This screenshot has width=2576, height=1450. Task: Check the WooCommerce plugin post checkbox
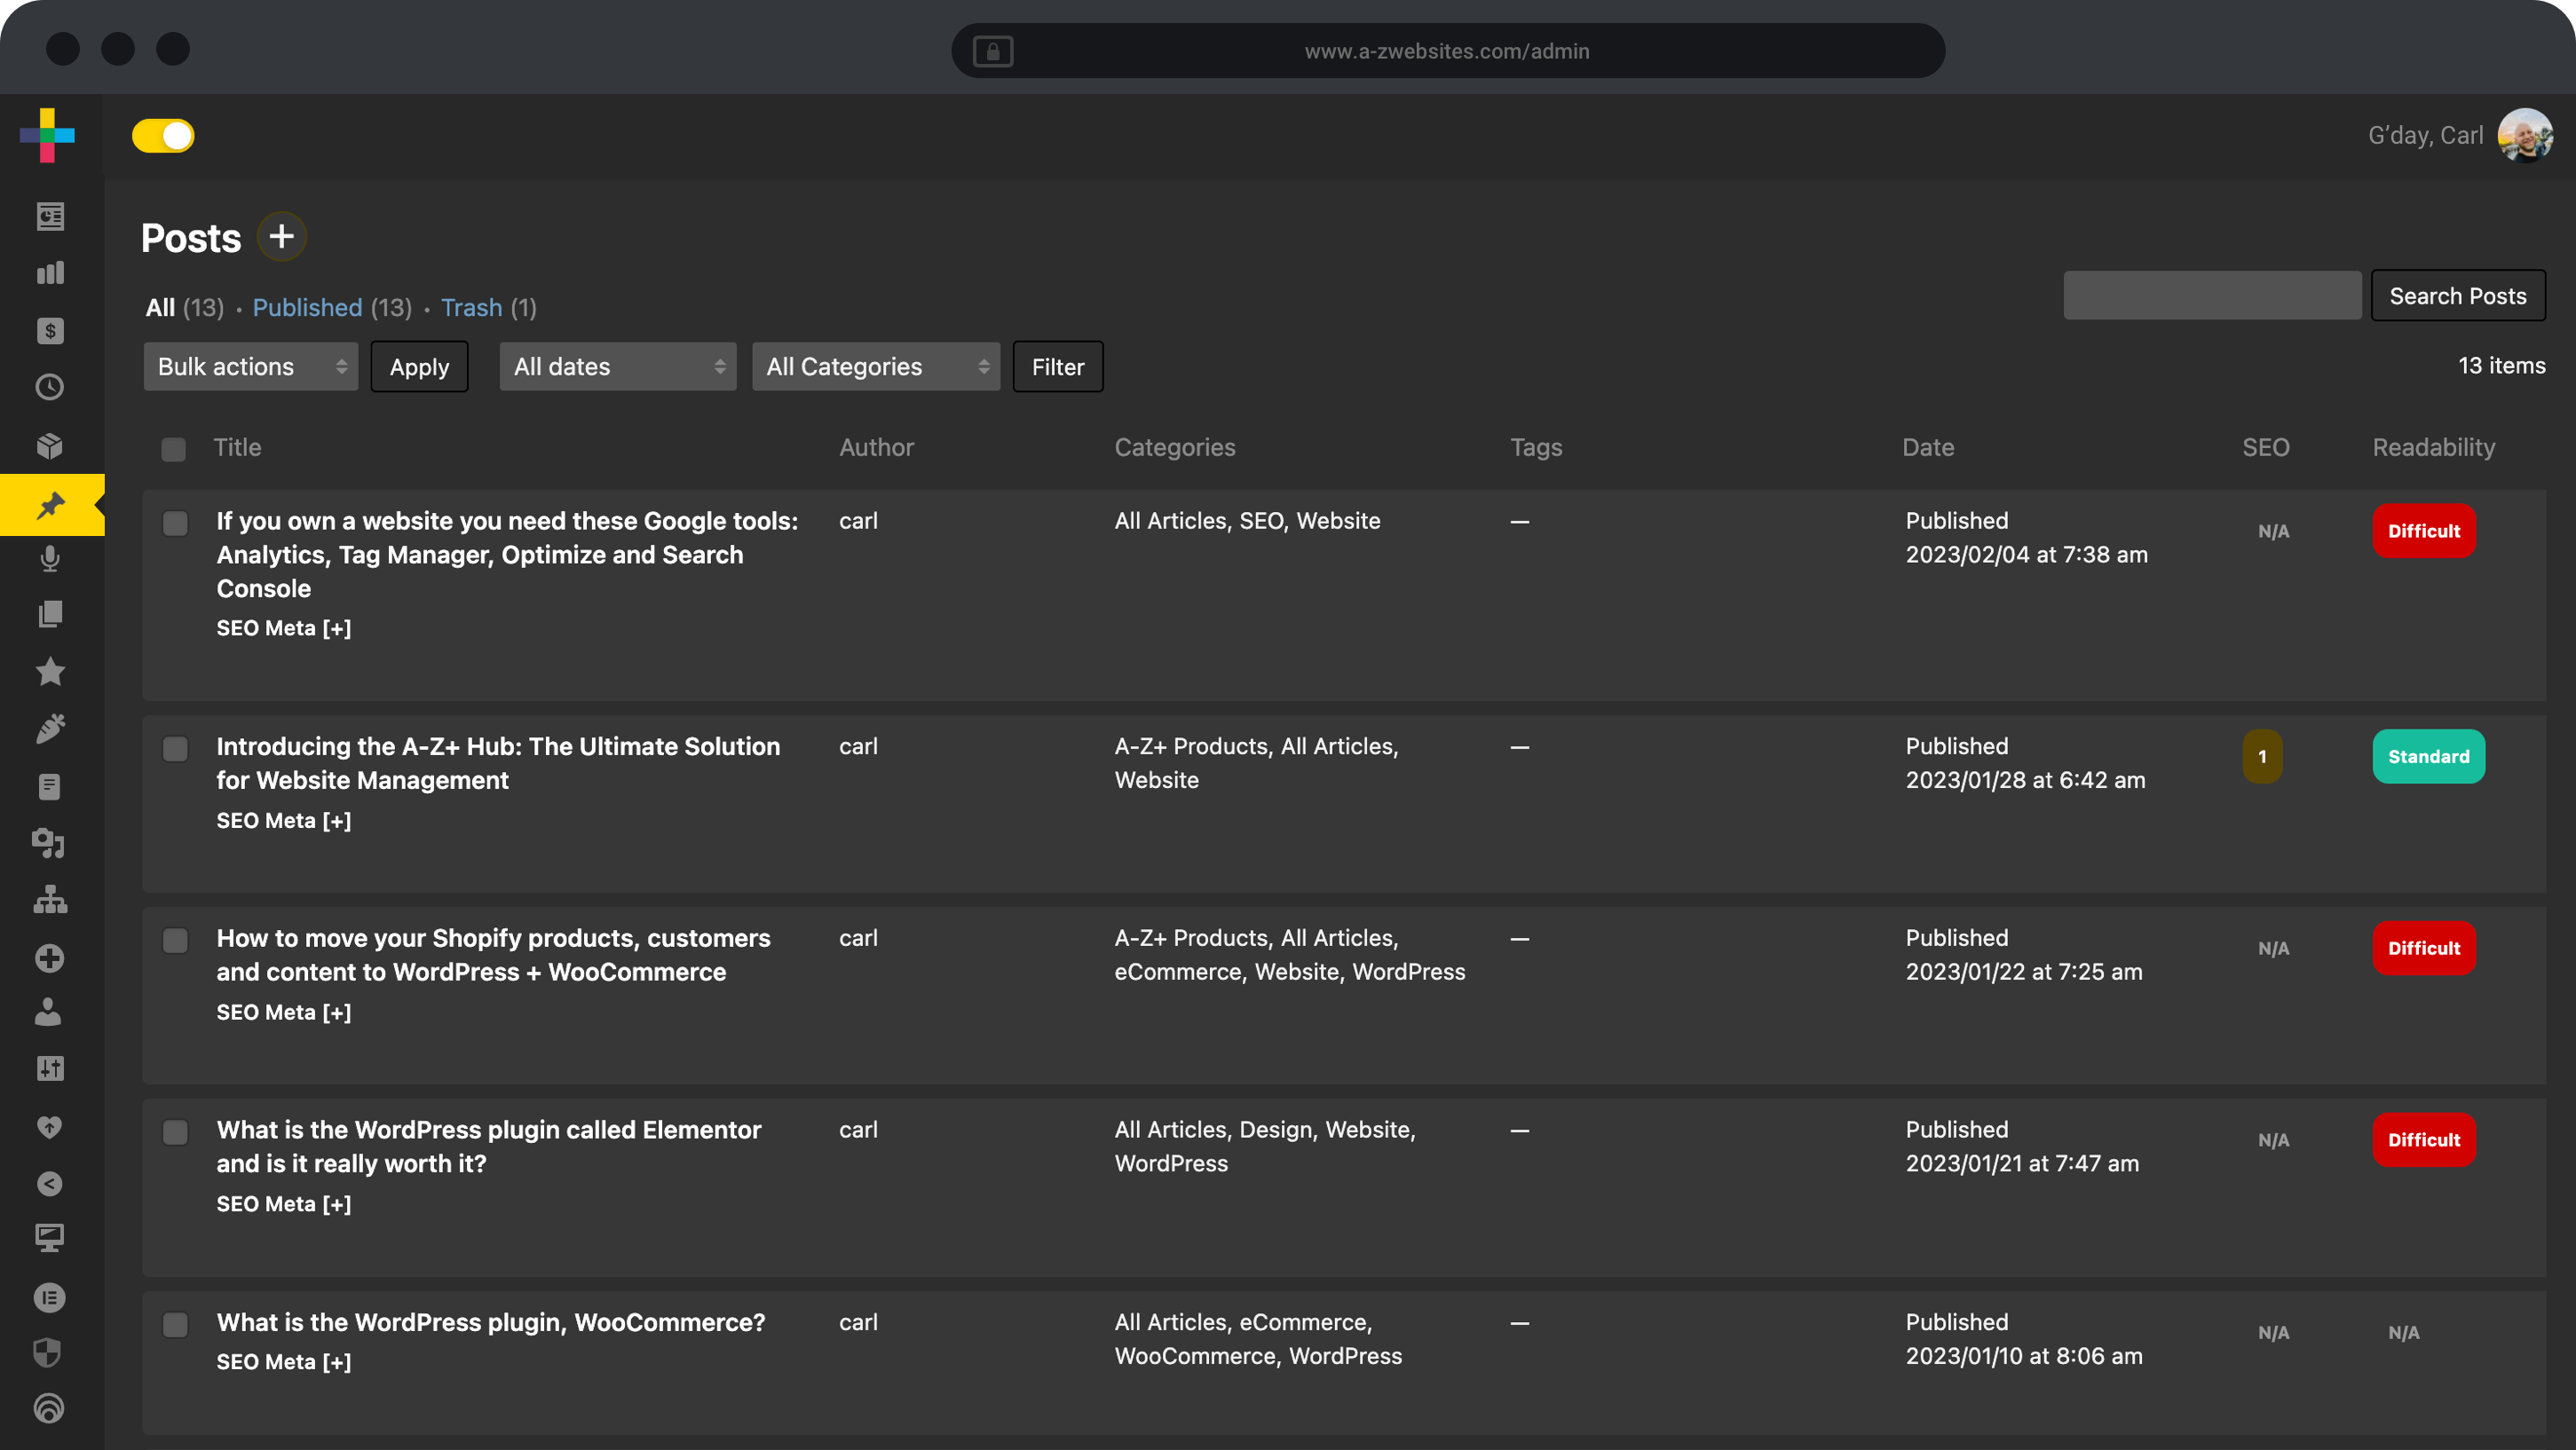coord(175,1325)
